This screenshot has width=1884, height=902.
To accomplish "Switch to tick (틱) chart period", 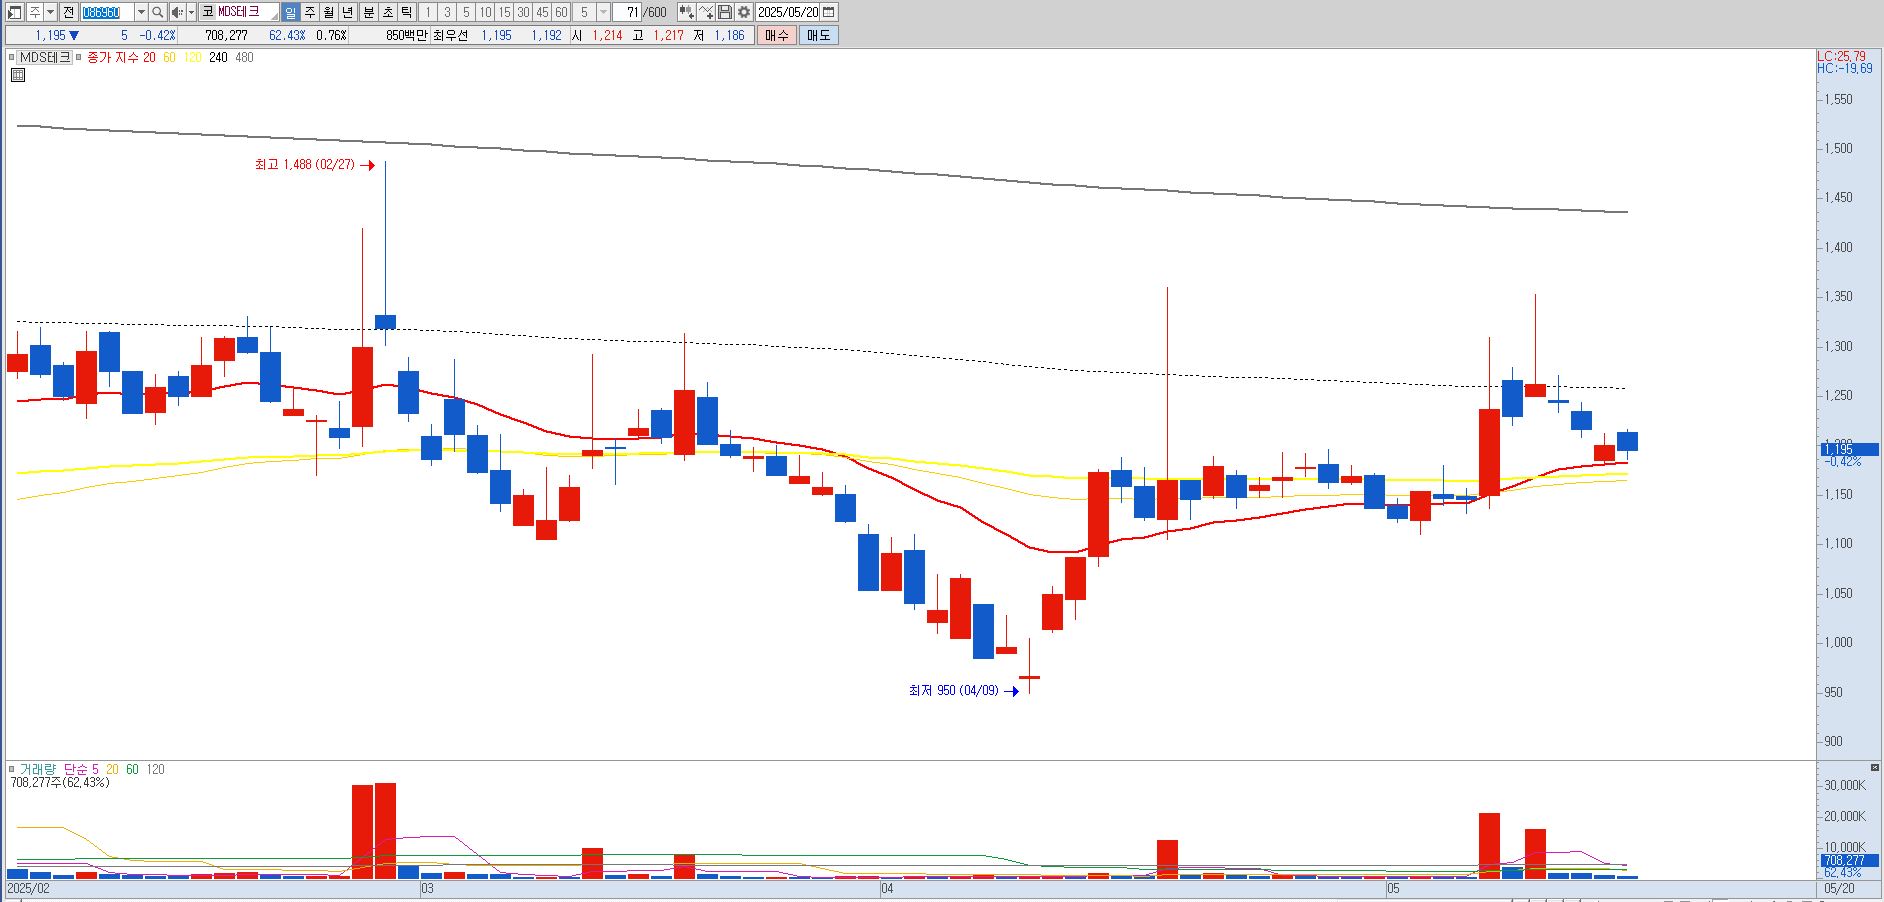I will tap(407, 12).
